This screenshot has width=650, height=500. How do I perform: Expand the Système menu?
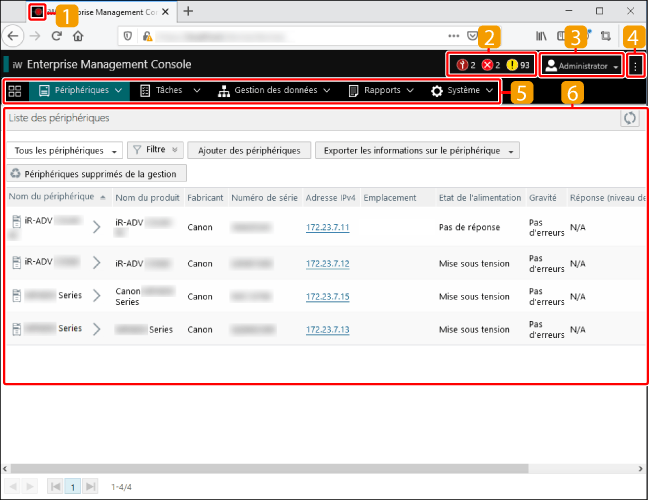[x=462, y=91]
